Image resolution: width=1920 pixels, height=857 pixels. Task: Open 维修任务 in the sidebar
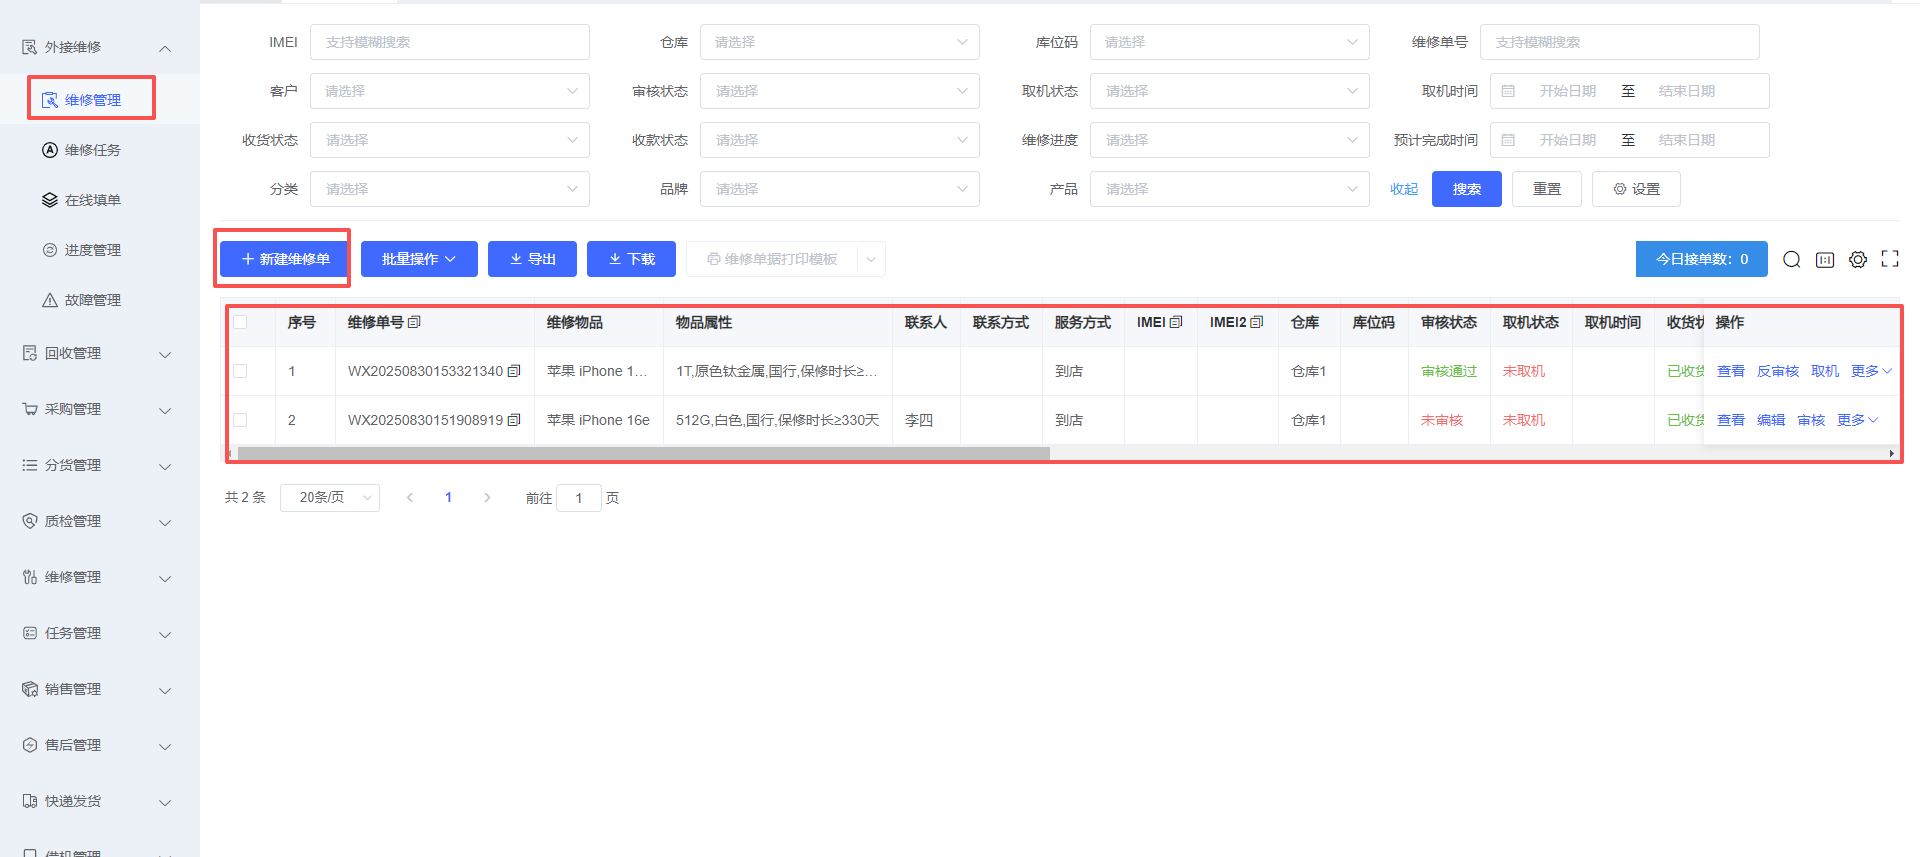(92, 150)
